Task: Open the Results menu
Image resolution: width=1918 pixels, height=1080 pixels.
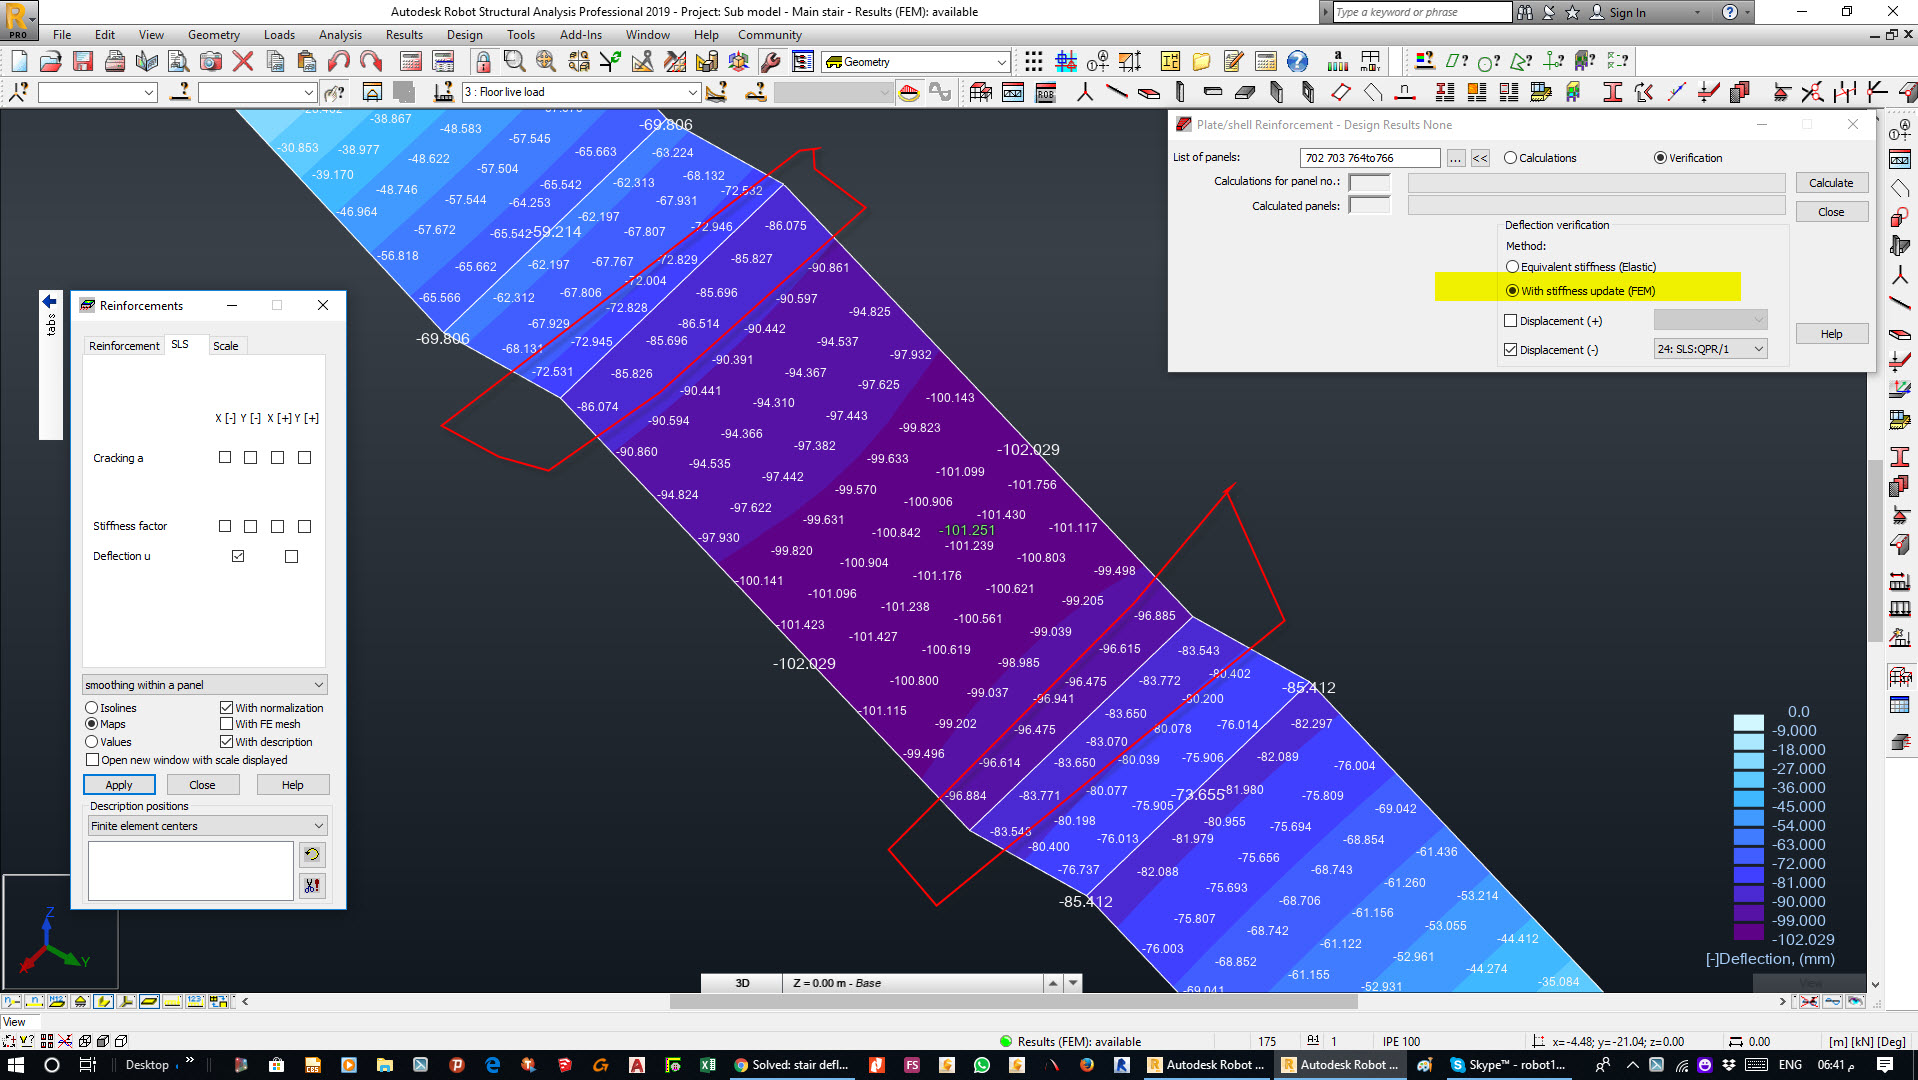Action: (x=404, y=34)
